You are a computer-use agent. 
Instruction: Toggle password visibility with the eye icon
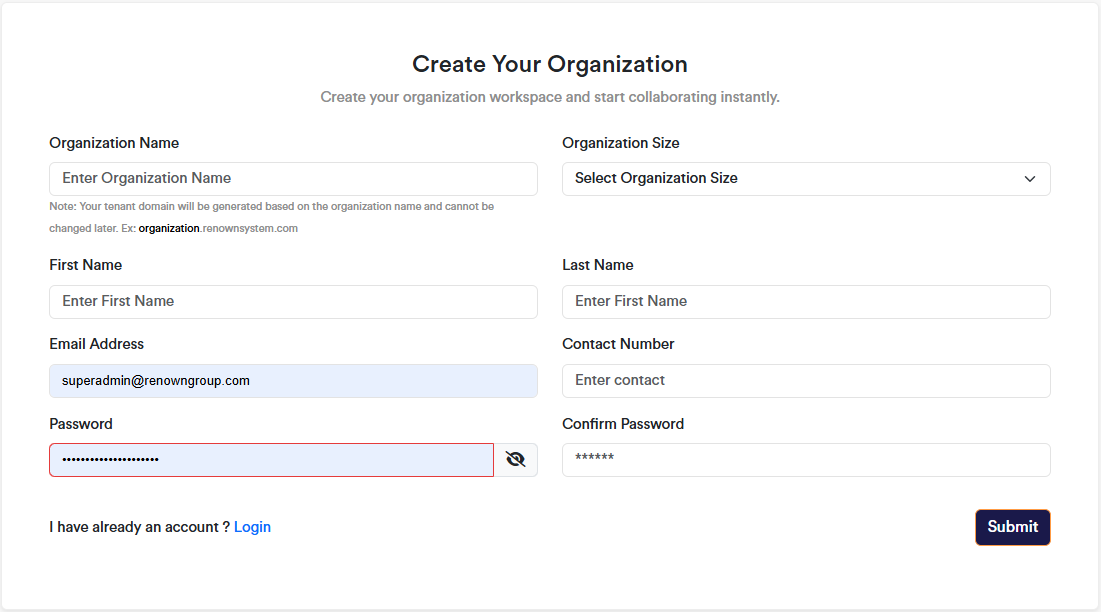click(x=515, y=460)
